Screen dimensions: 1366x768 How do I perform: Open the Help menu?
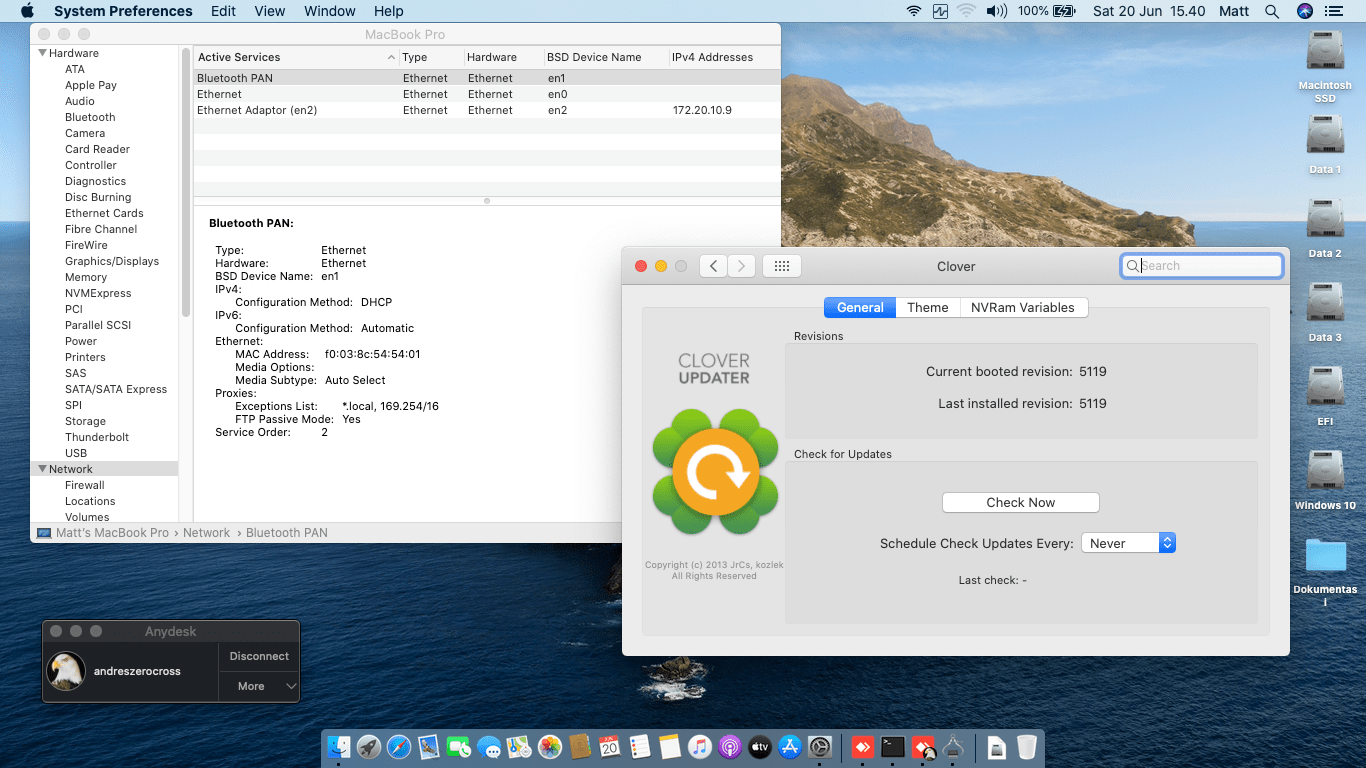click(x=389, y=11)
